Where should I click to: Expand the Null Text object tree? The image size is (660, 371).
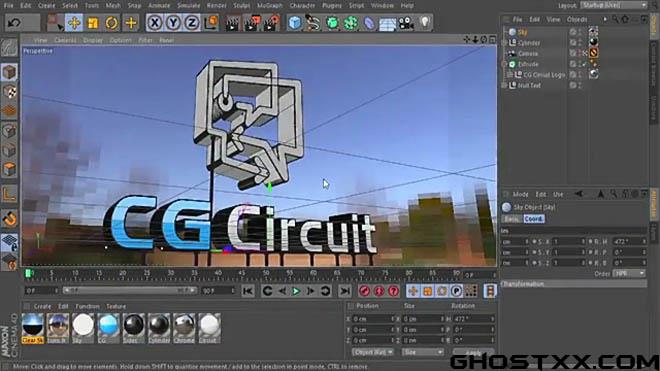(505, 85)
